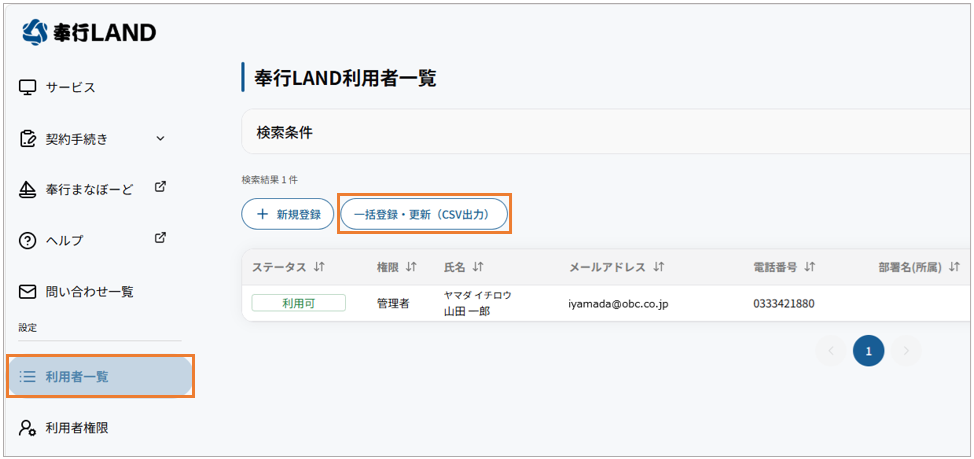Click 一括登録・更新（CSV出力） button
This screenshot has height=459, width=974.
(424, 215)
